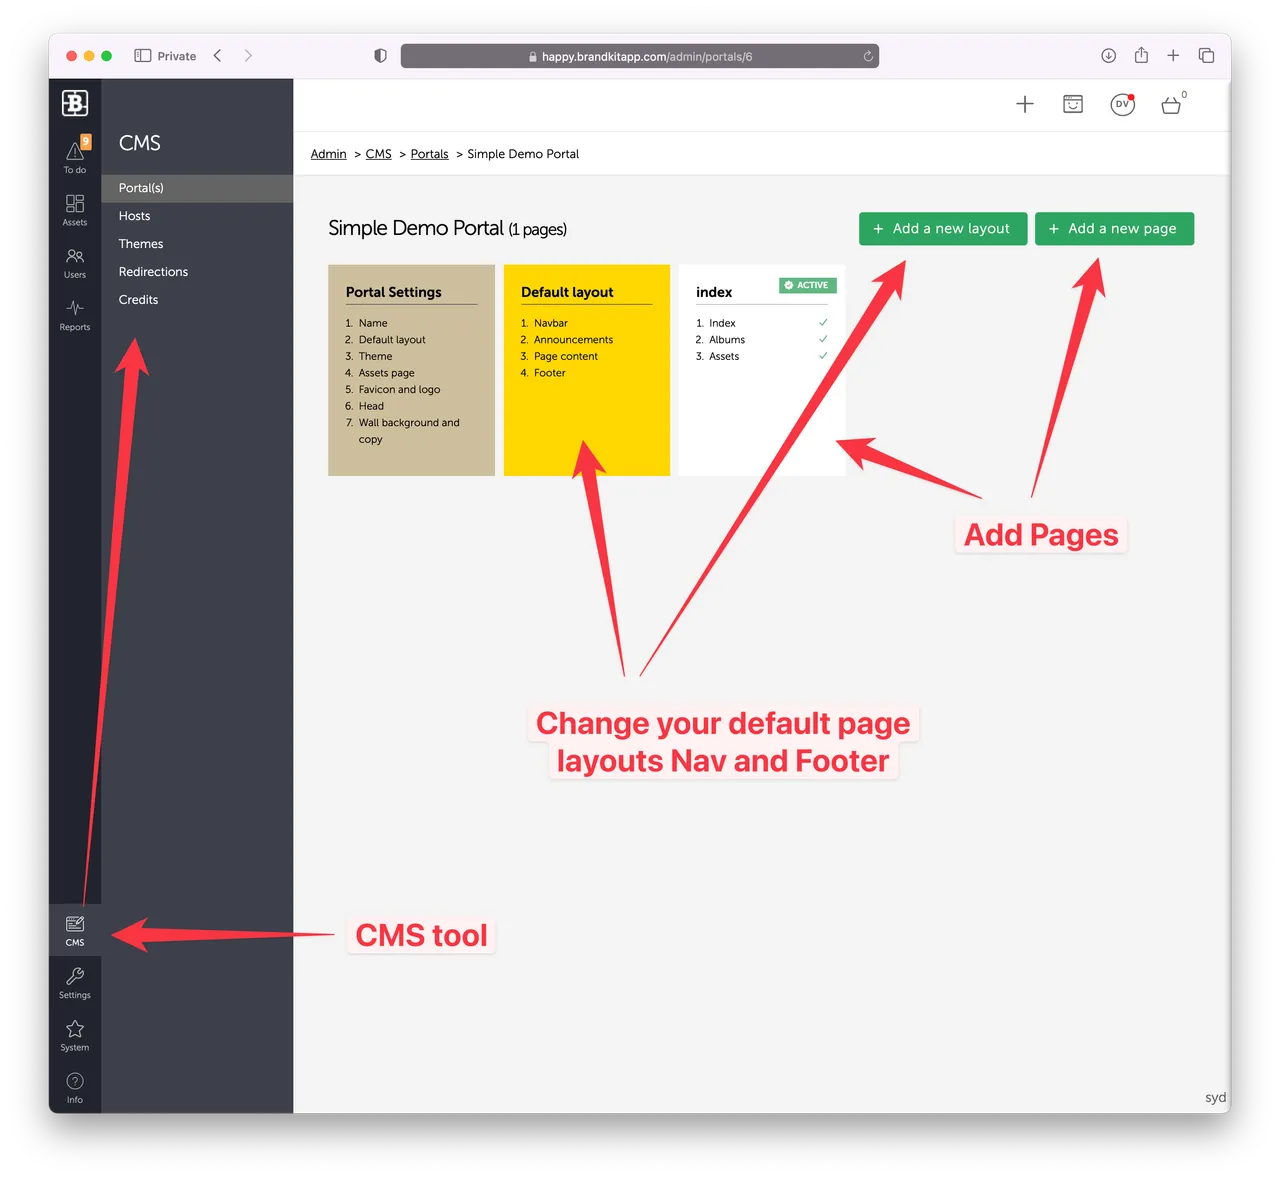The height and width of the screenshot is (1178, 1280).
Task: Toggle the ACTIVE badge on the index page
Action: (807, 285)
